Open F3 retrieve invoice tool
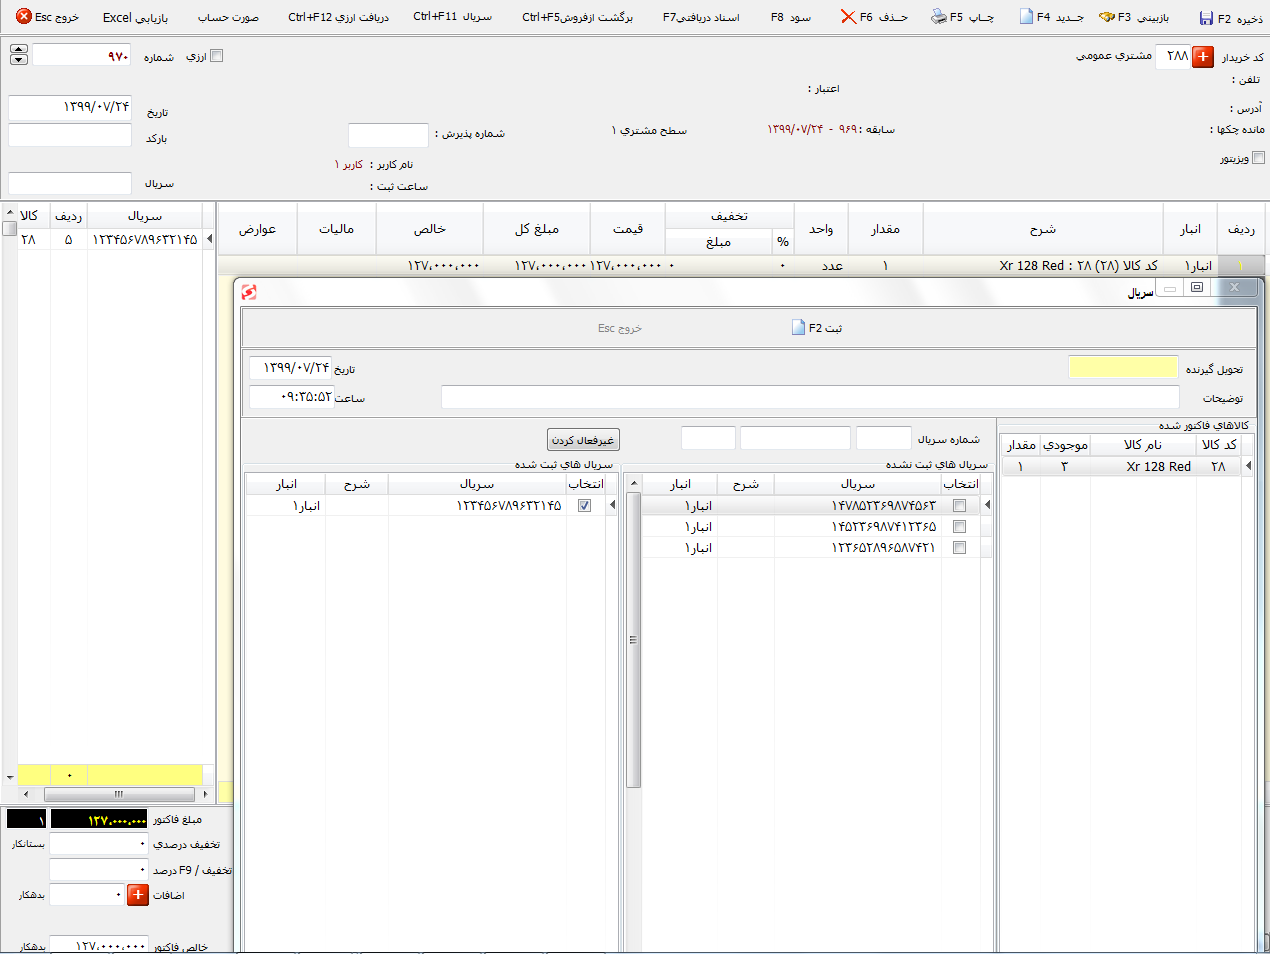The image size is (1270, 954). click(1106, 17)
